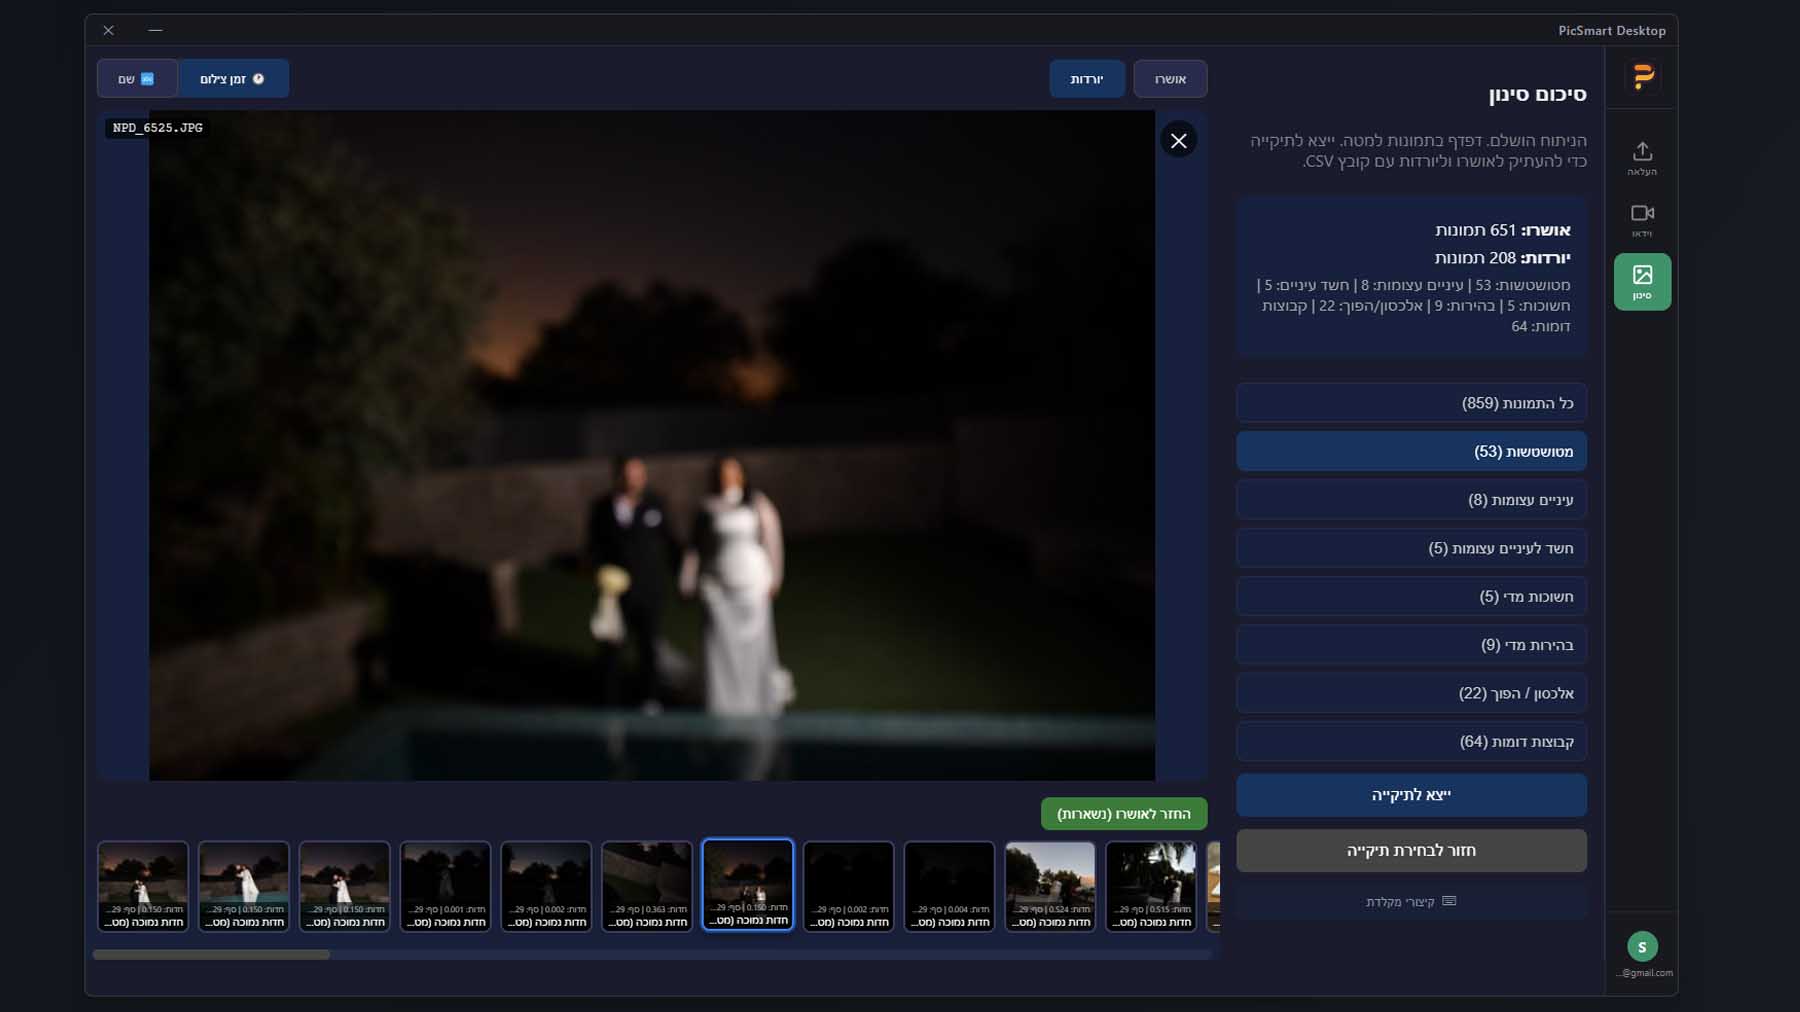Filter by closed eyes (עיניים עצומות 8)

coord(1410,500)
